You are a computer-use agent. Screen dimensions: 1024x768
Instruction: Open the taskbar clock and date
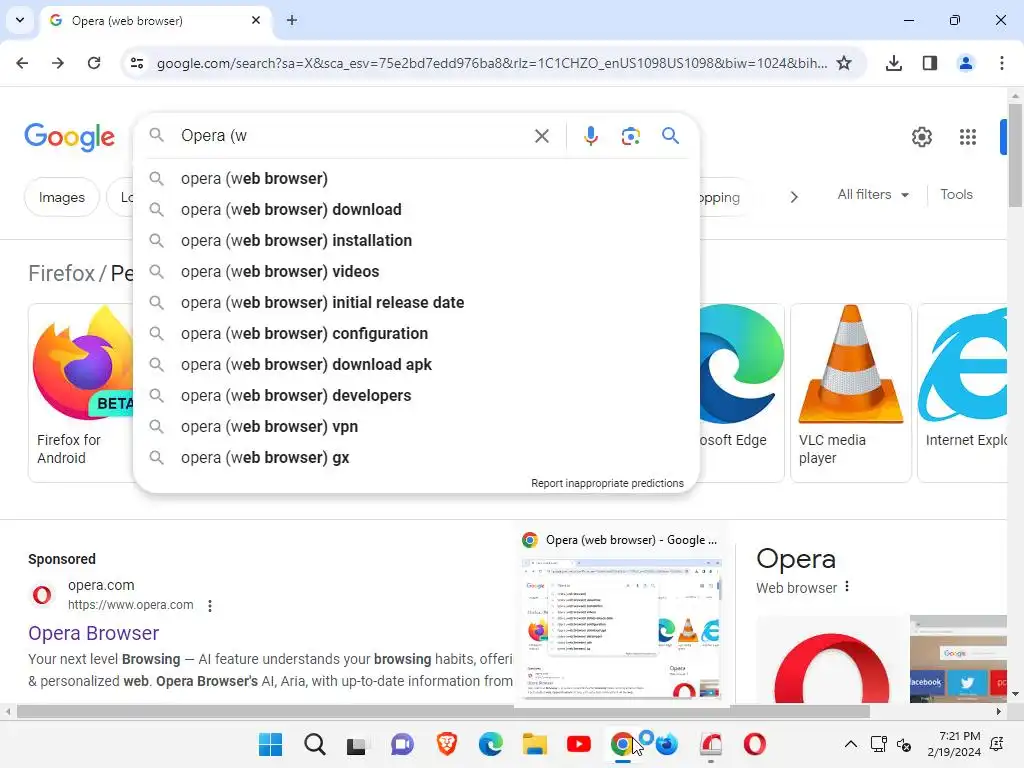coord(953,744)
